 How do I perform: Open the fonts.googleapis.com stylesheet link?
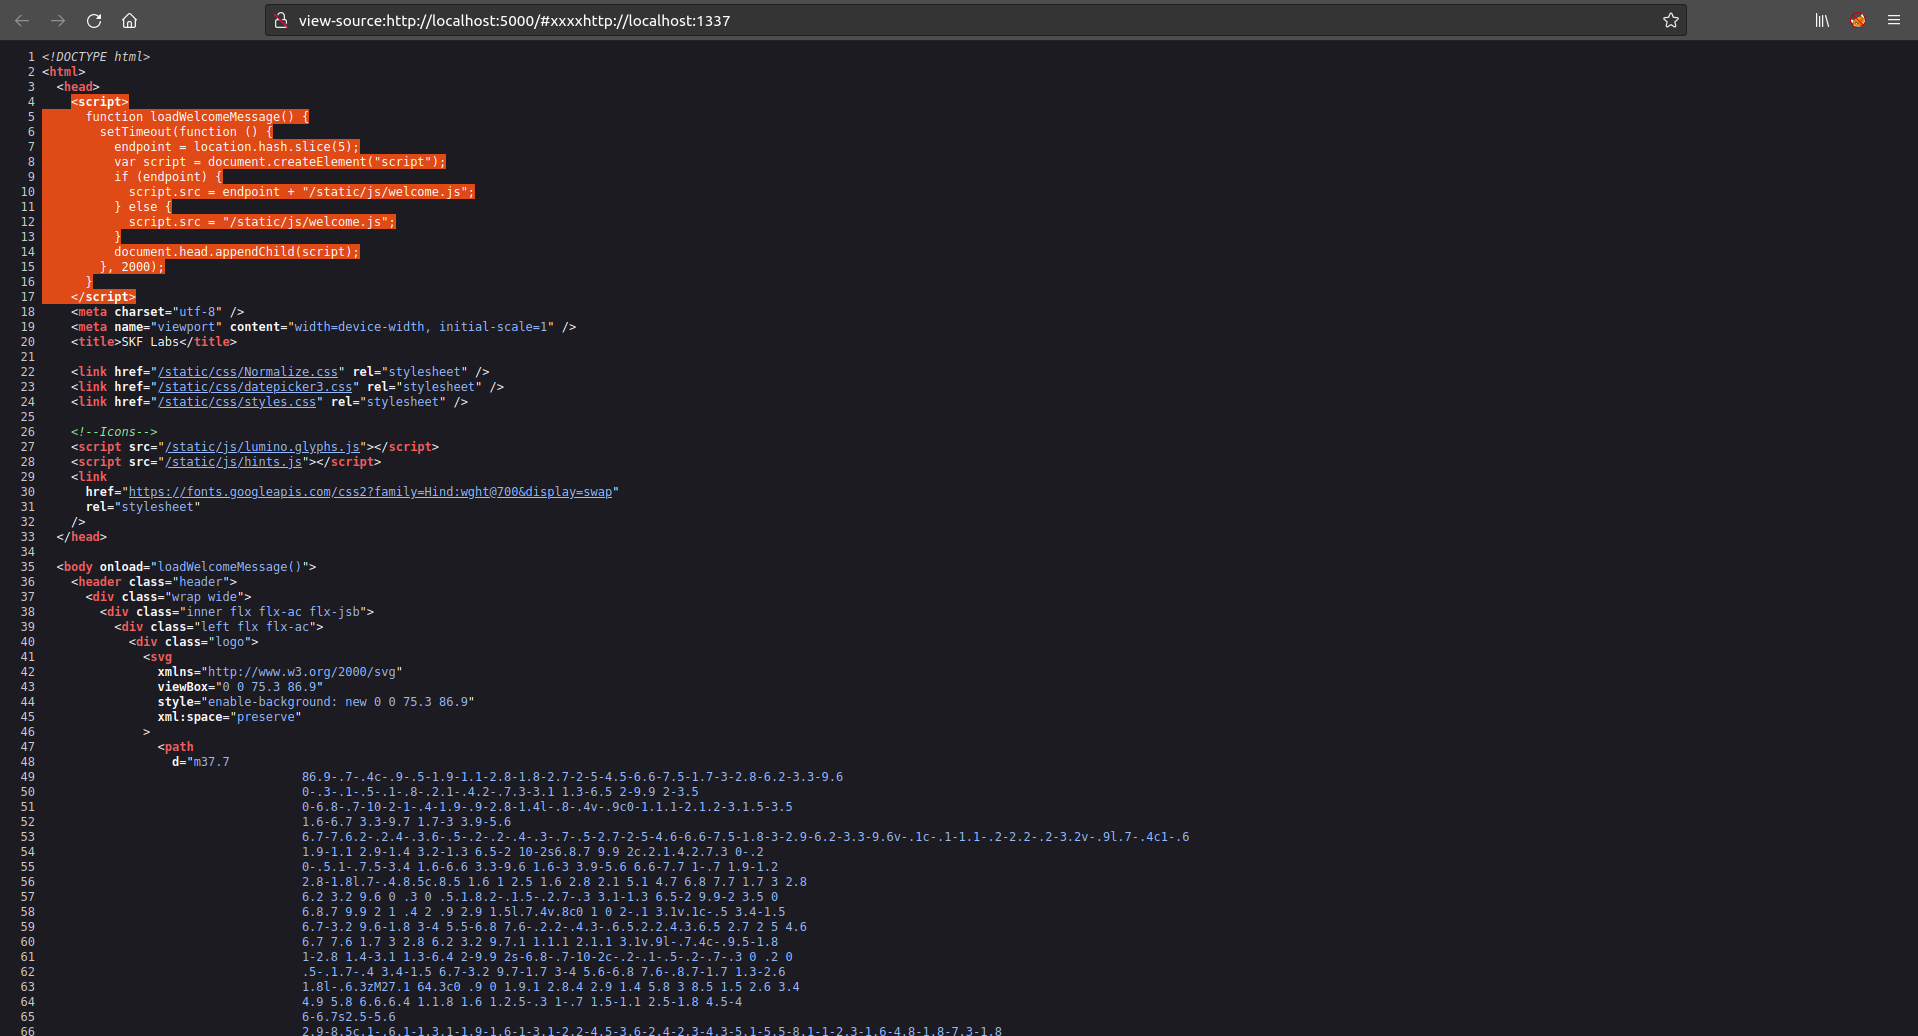click(x=370, y=492)
